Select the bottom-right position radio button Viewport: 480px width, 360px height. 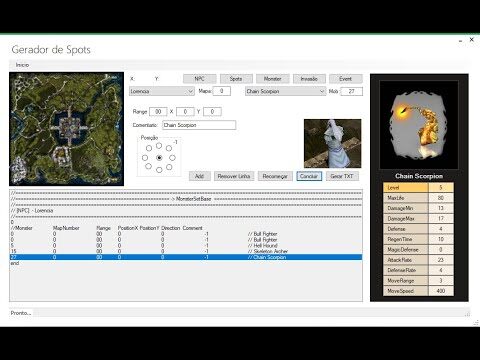pyautogui.click(x=169, y=167)
